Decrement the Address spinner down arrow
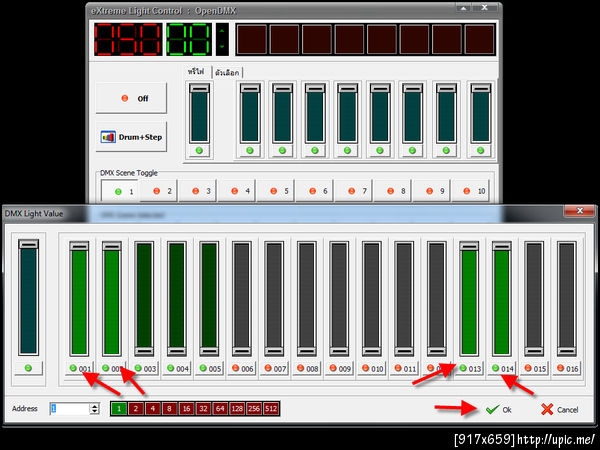The height and width of the screenshot is (450, 600). point(95,412)
